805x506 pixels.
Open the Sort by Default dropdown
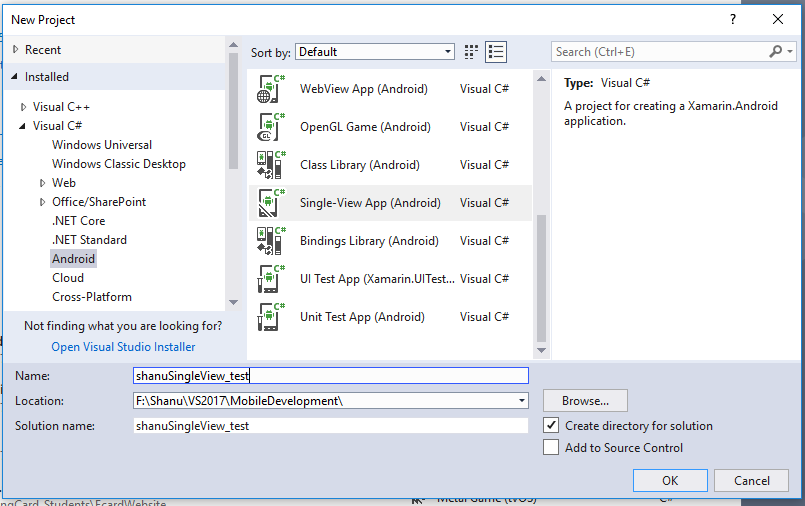[x=375, y=52]
